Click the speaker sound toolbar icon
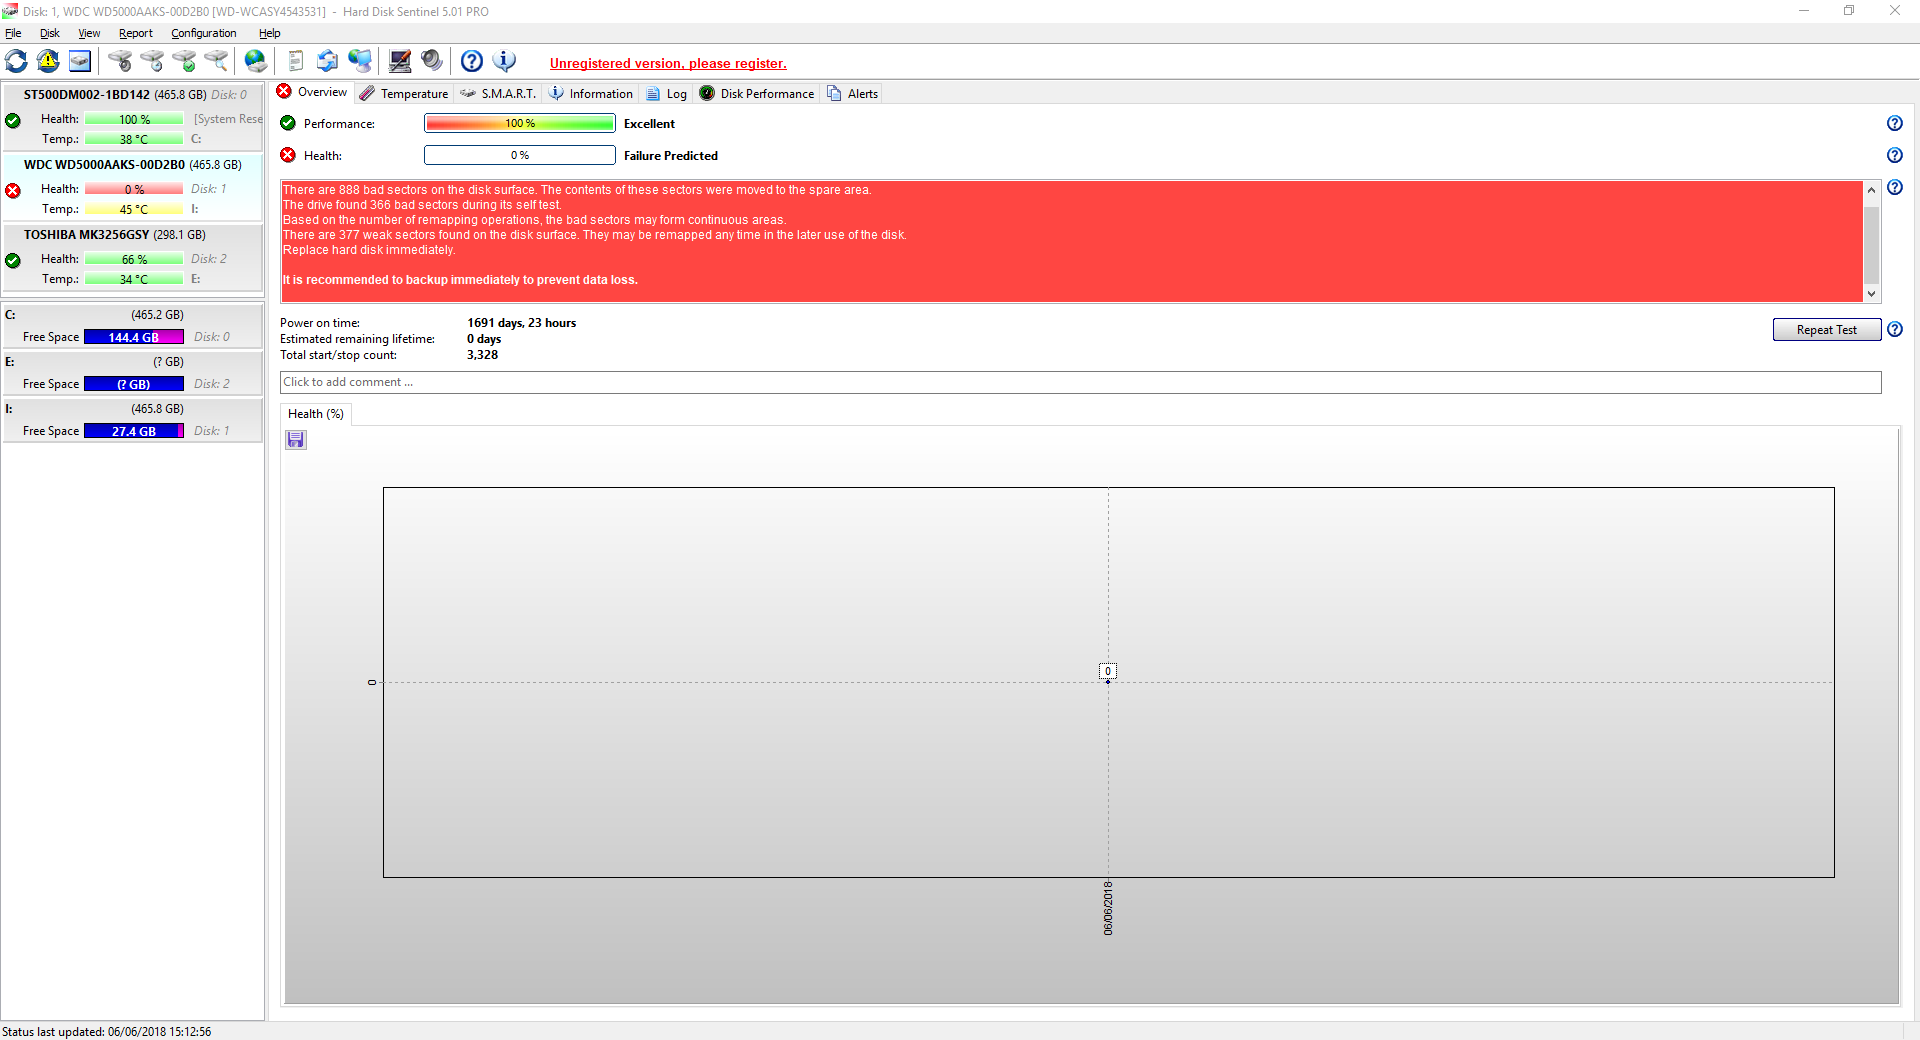 [x=432, y=62]
